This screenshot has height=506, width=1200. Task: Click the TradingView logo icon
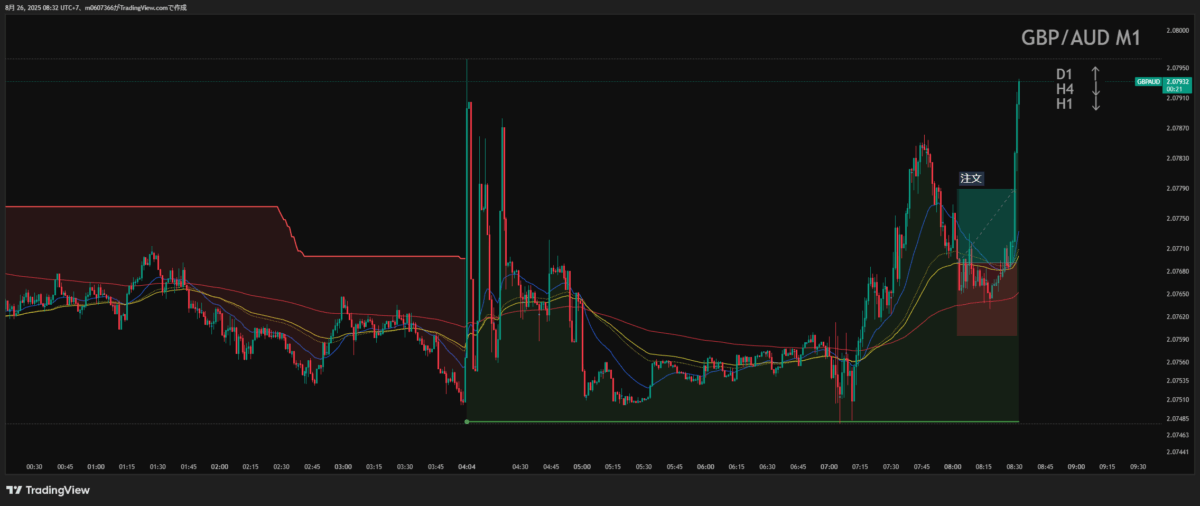click(14, 490)
